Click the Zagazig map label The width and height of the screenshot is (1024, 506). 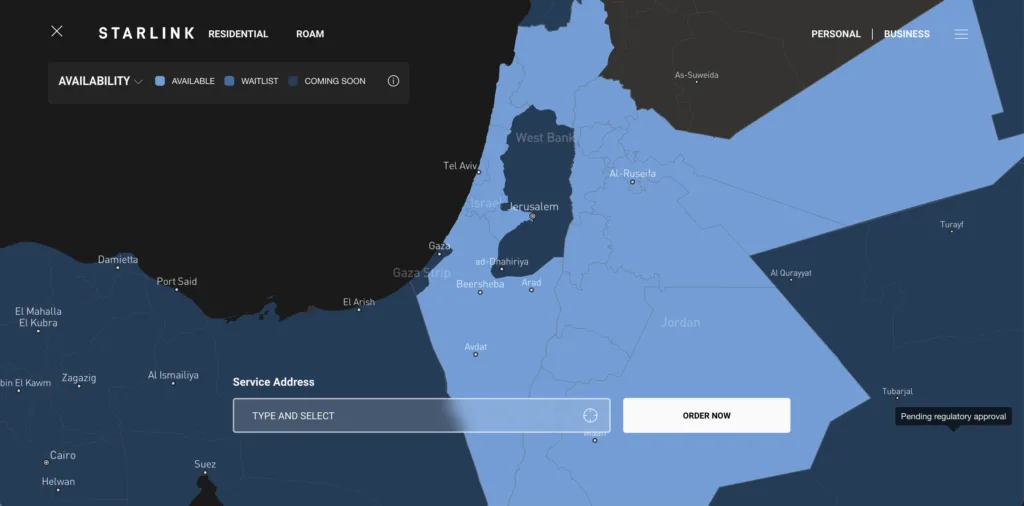(79, 378)
